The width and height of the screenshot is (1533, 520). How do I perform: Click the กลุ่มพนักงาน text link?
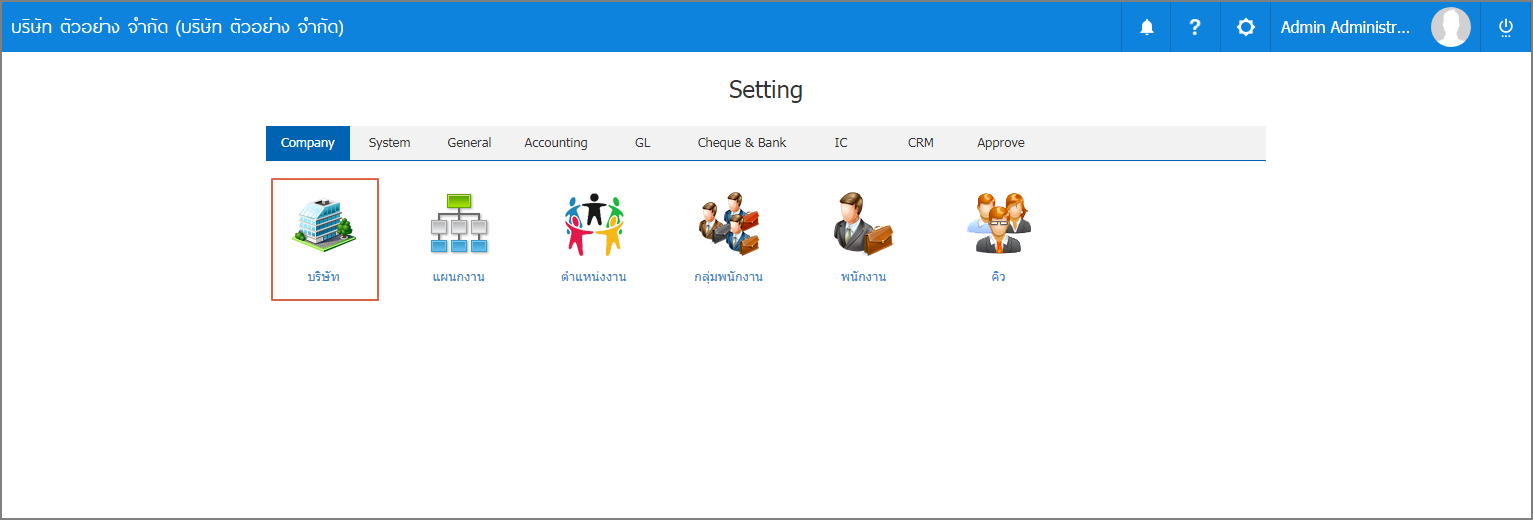(x=729, y=277)
